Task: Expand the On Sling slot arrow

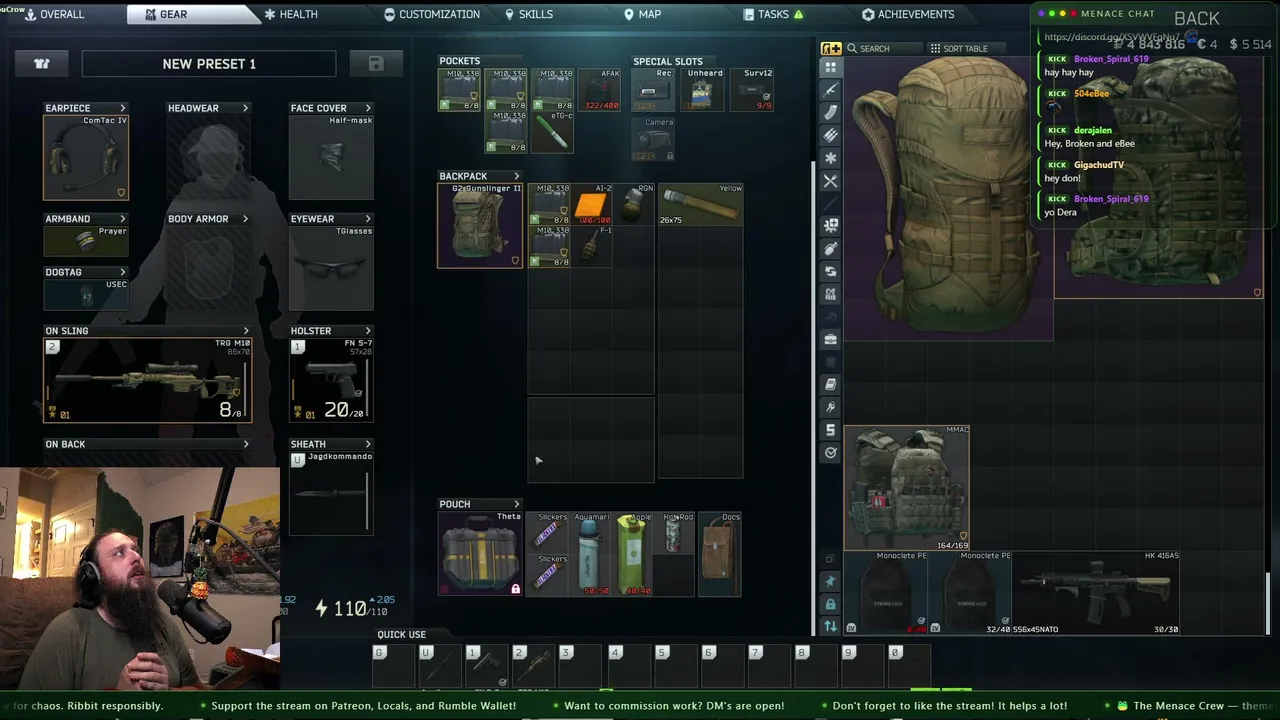Action: click(246, 331)
